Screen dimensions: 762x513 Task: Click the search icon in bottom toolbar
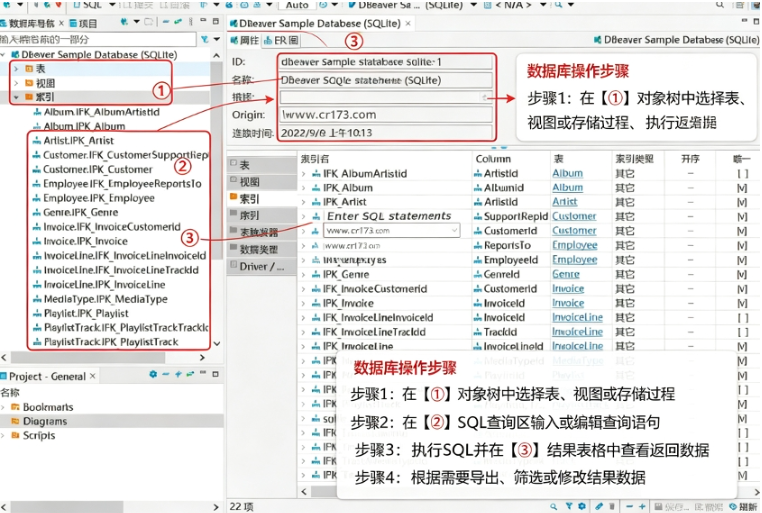554,506
